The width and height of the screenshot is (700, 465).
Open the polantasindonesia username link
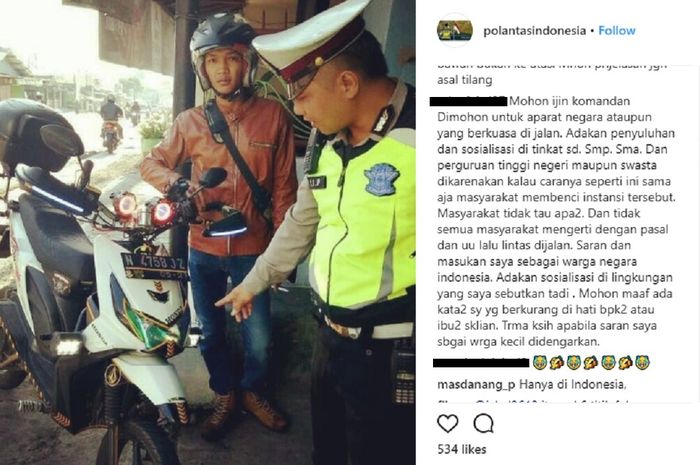pyautogui.click(x=534, y=31)
